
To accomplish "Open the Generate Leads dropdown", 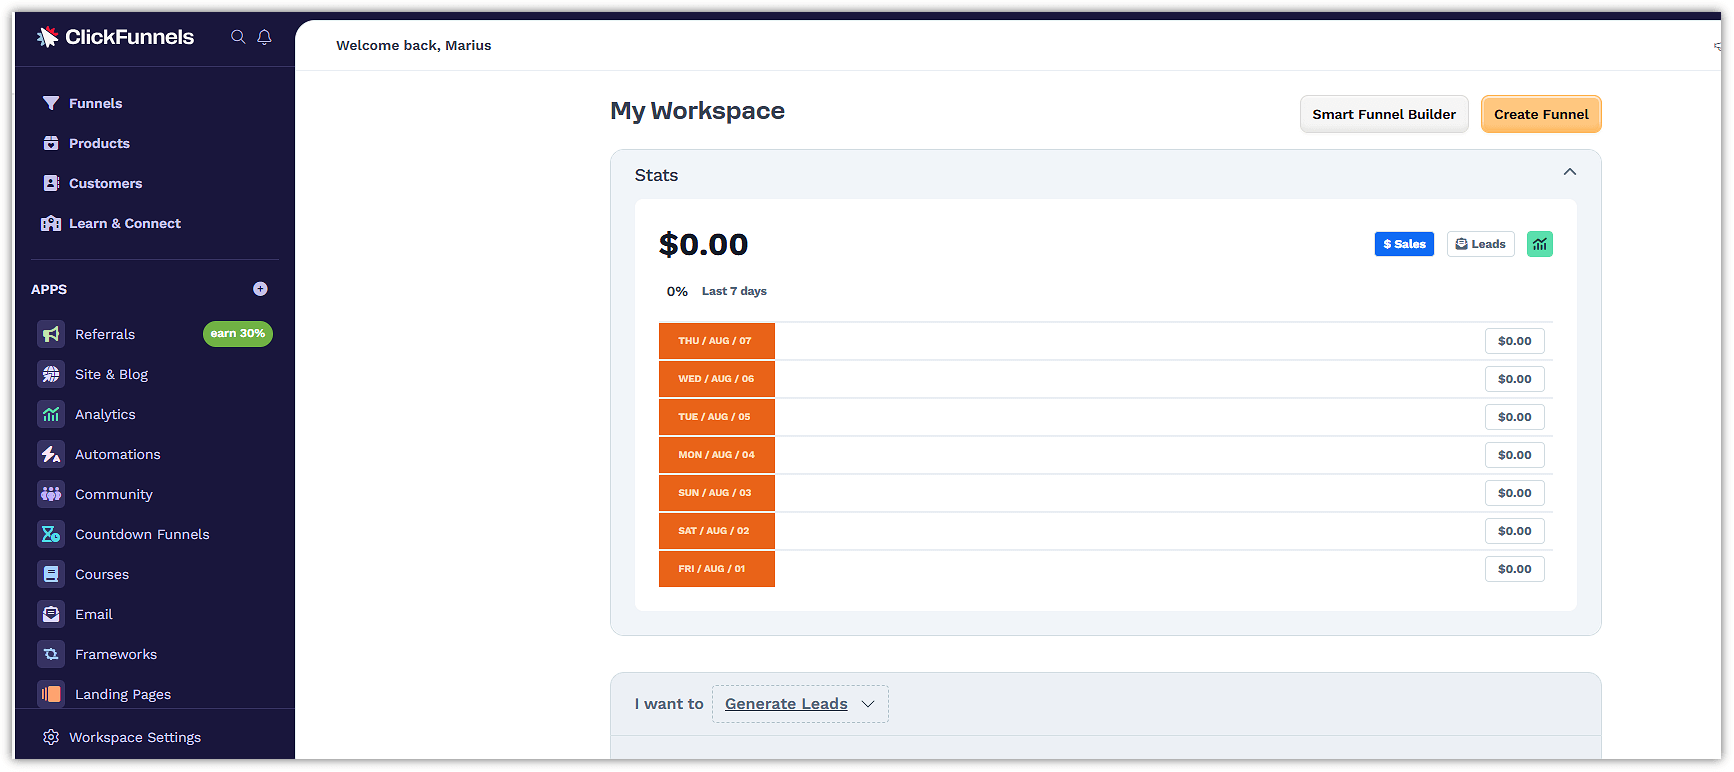I will click(800, 704).
